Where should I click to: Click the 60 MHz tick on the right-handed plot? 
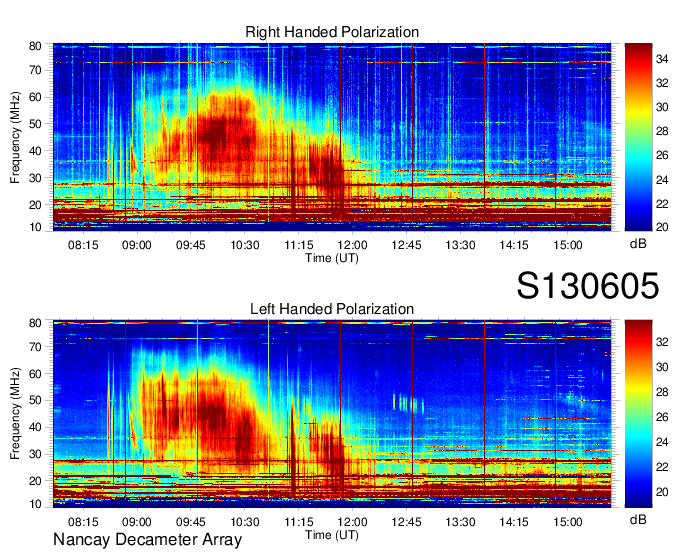pos(35,97)
